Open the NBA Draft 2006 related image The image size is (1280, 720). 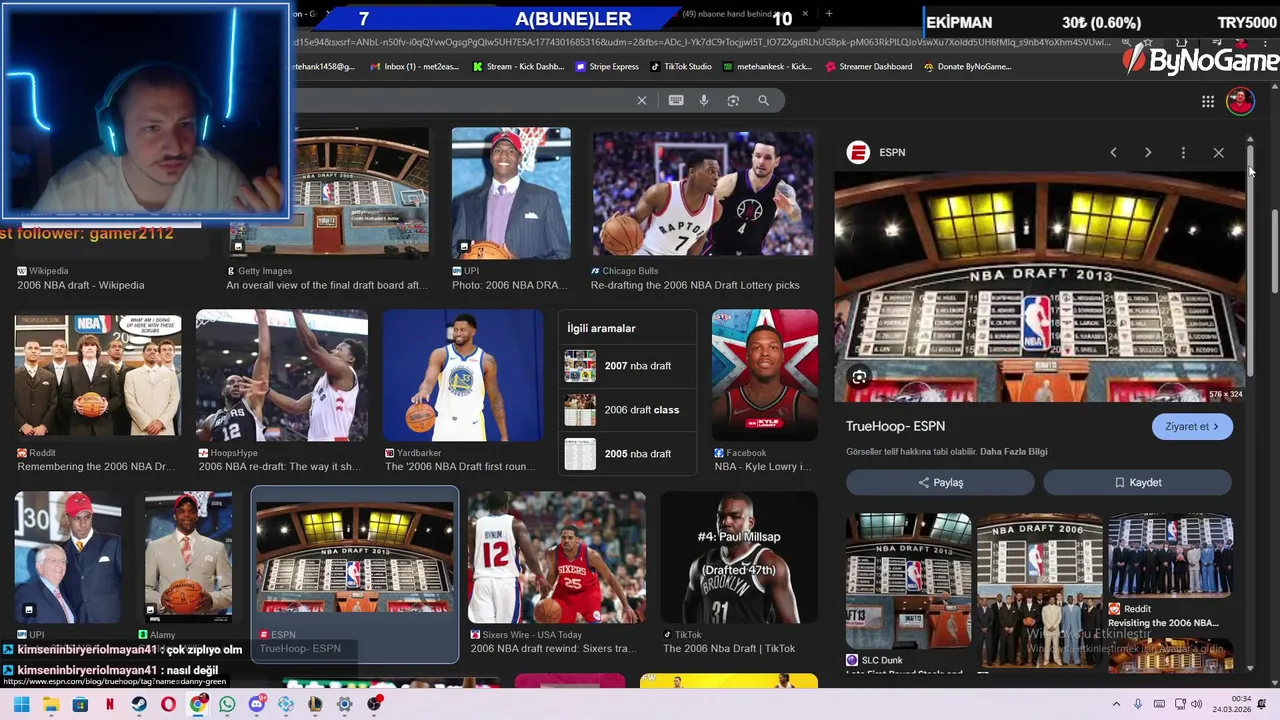coord(1039,590)
